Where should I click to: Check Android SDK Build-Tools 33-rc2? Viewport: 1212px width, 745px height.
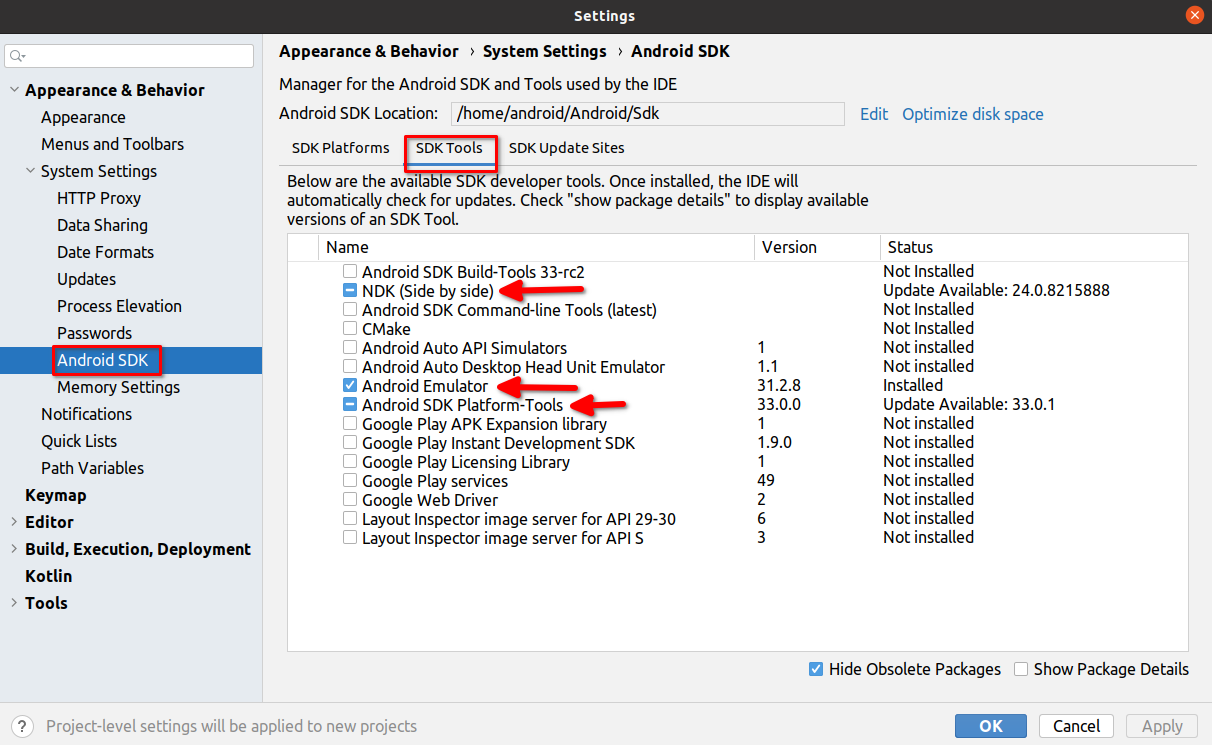click(350, 271)
